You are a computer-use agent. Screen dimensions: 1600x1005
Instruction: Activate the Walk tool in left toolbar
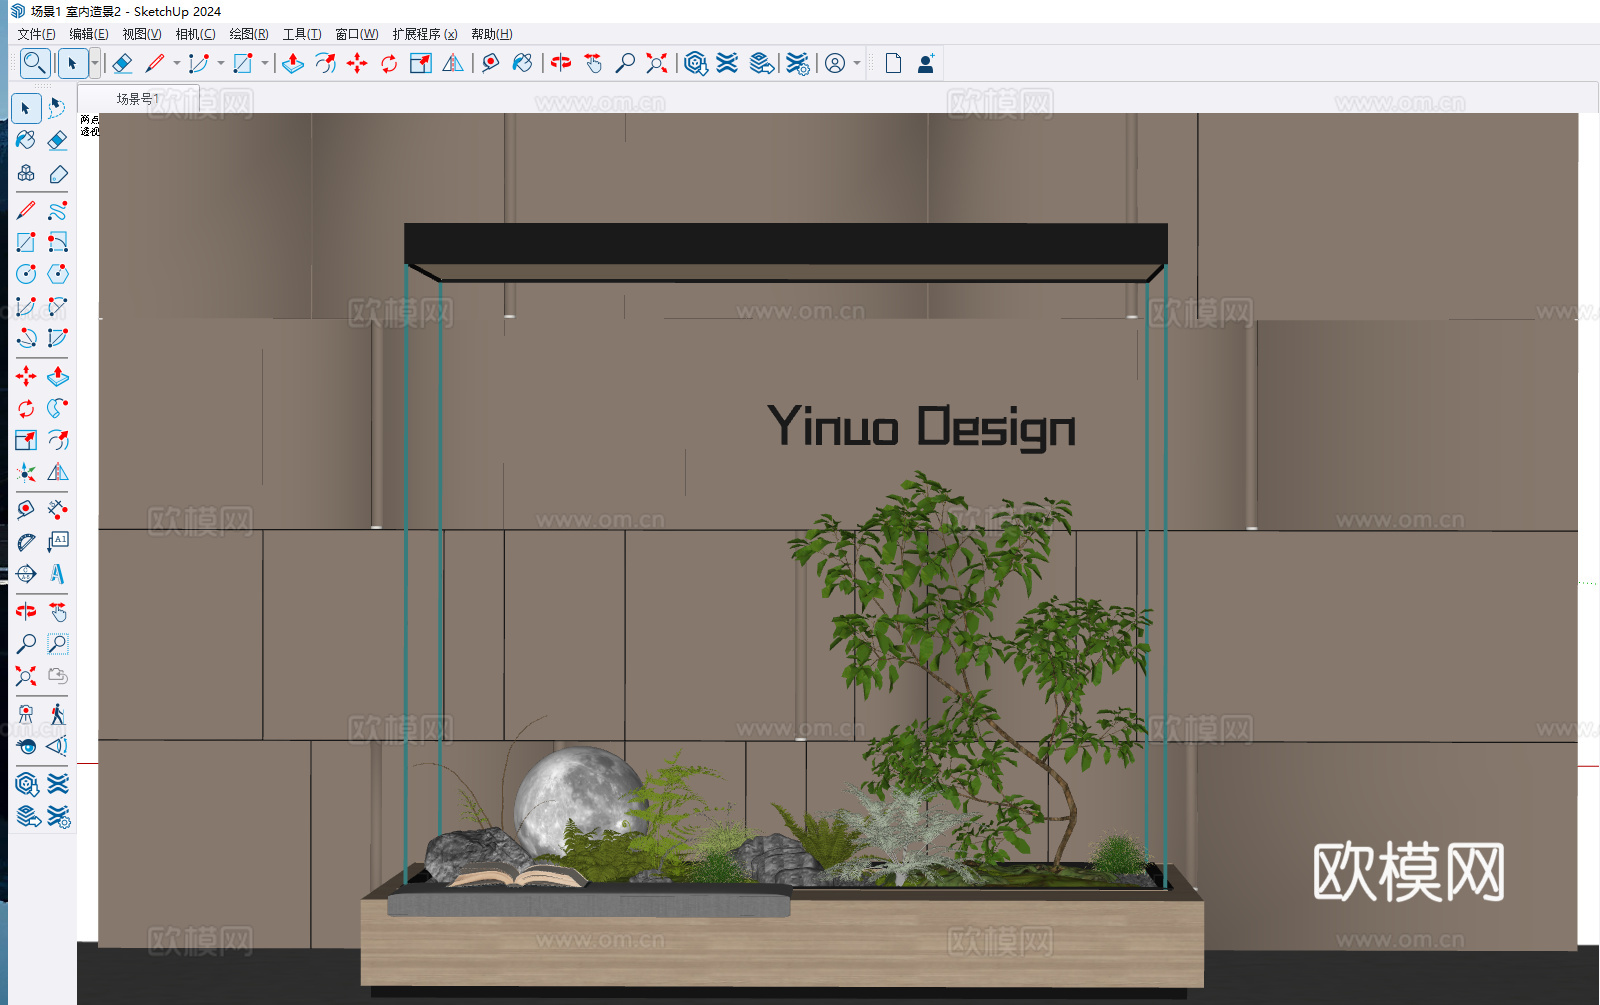57,714
